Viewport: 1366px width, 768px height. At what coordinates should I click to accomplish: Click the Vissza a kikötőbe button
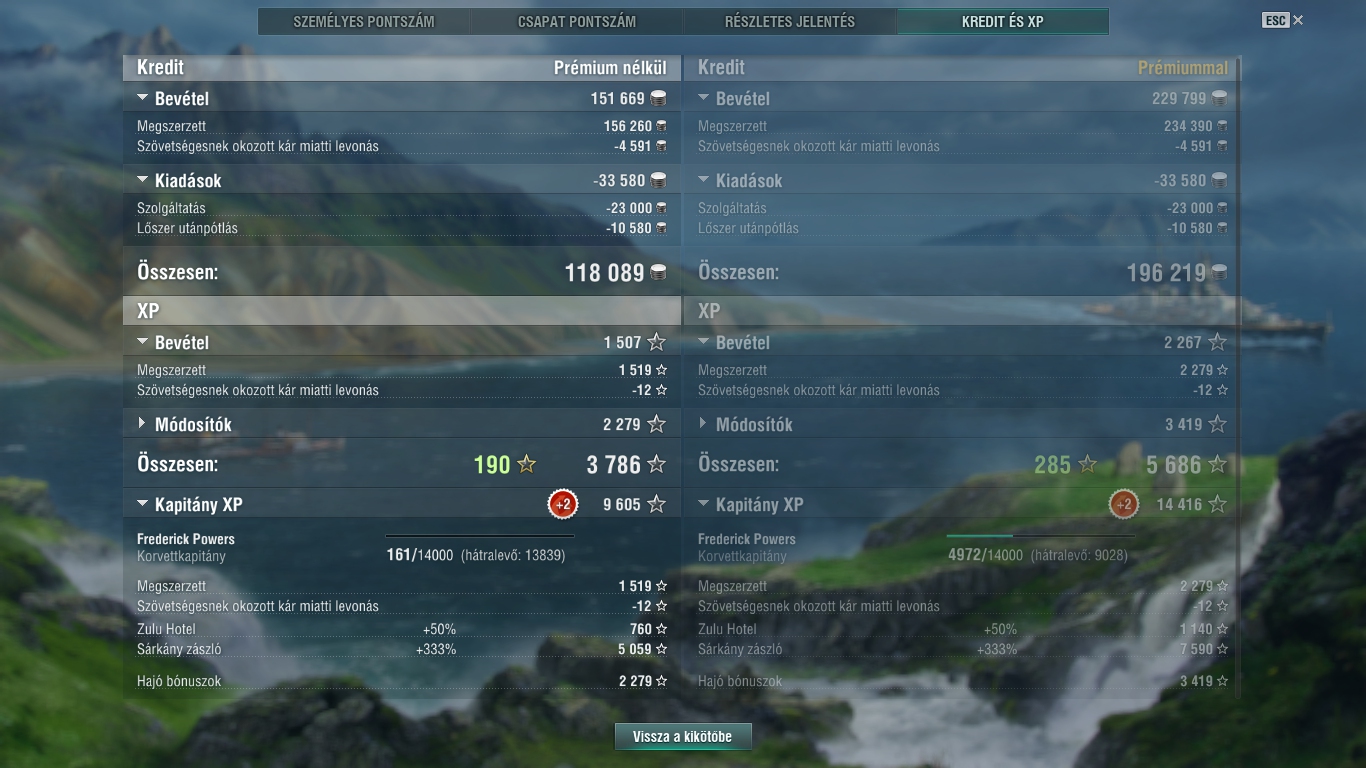[683, 737]
